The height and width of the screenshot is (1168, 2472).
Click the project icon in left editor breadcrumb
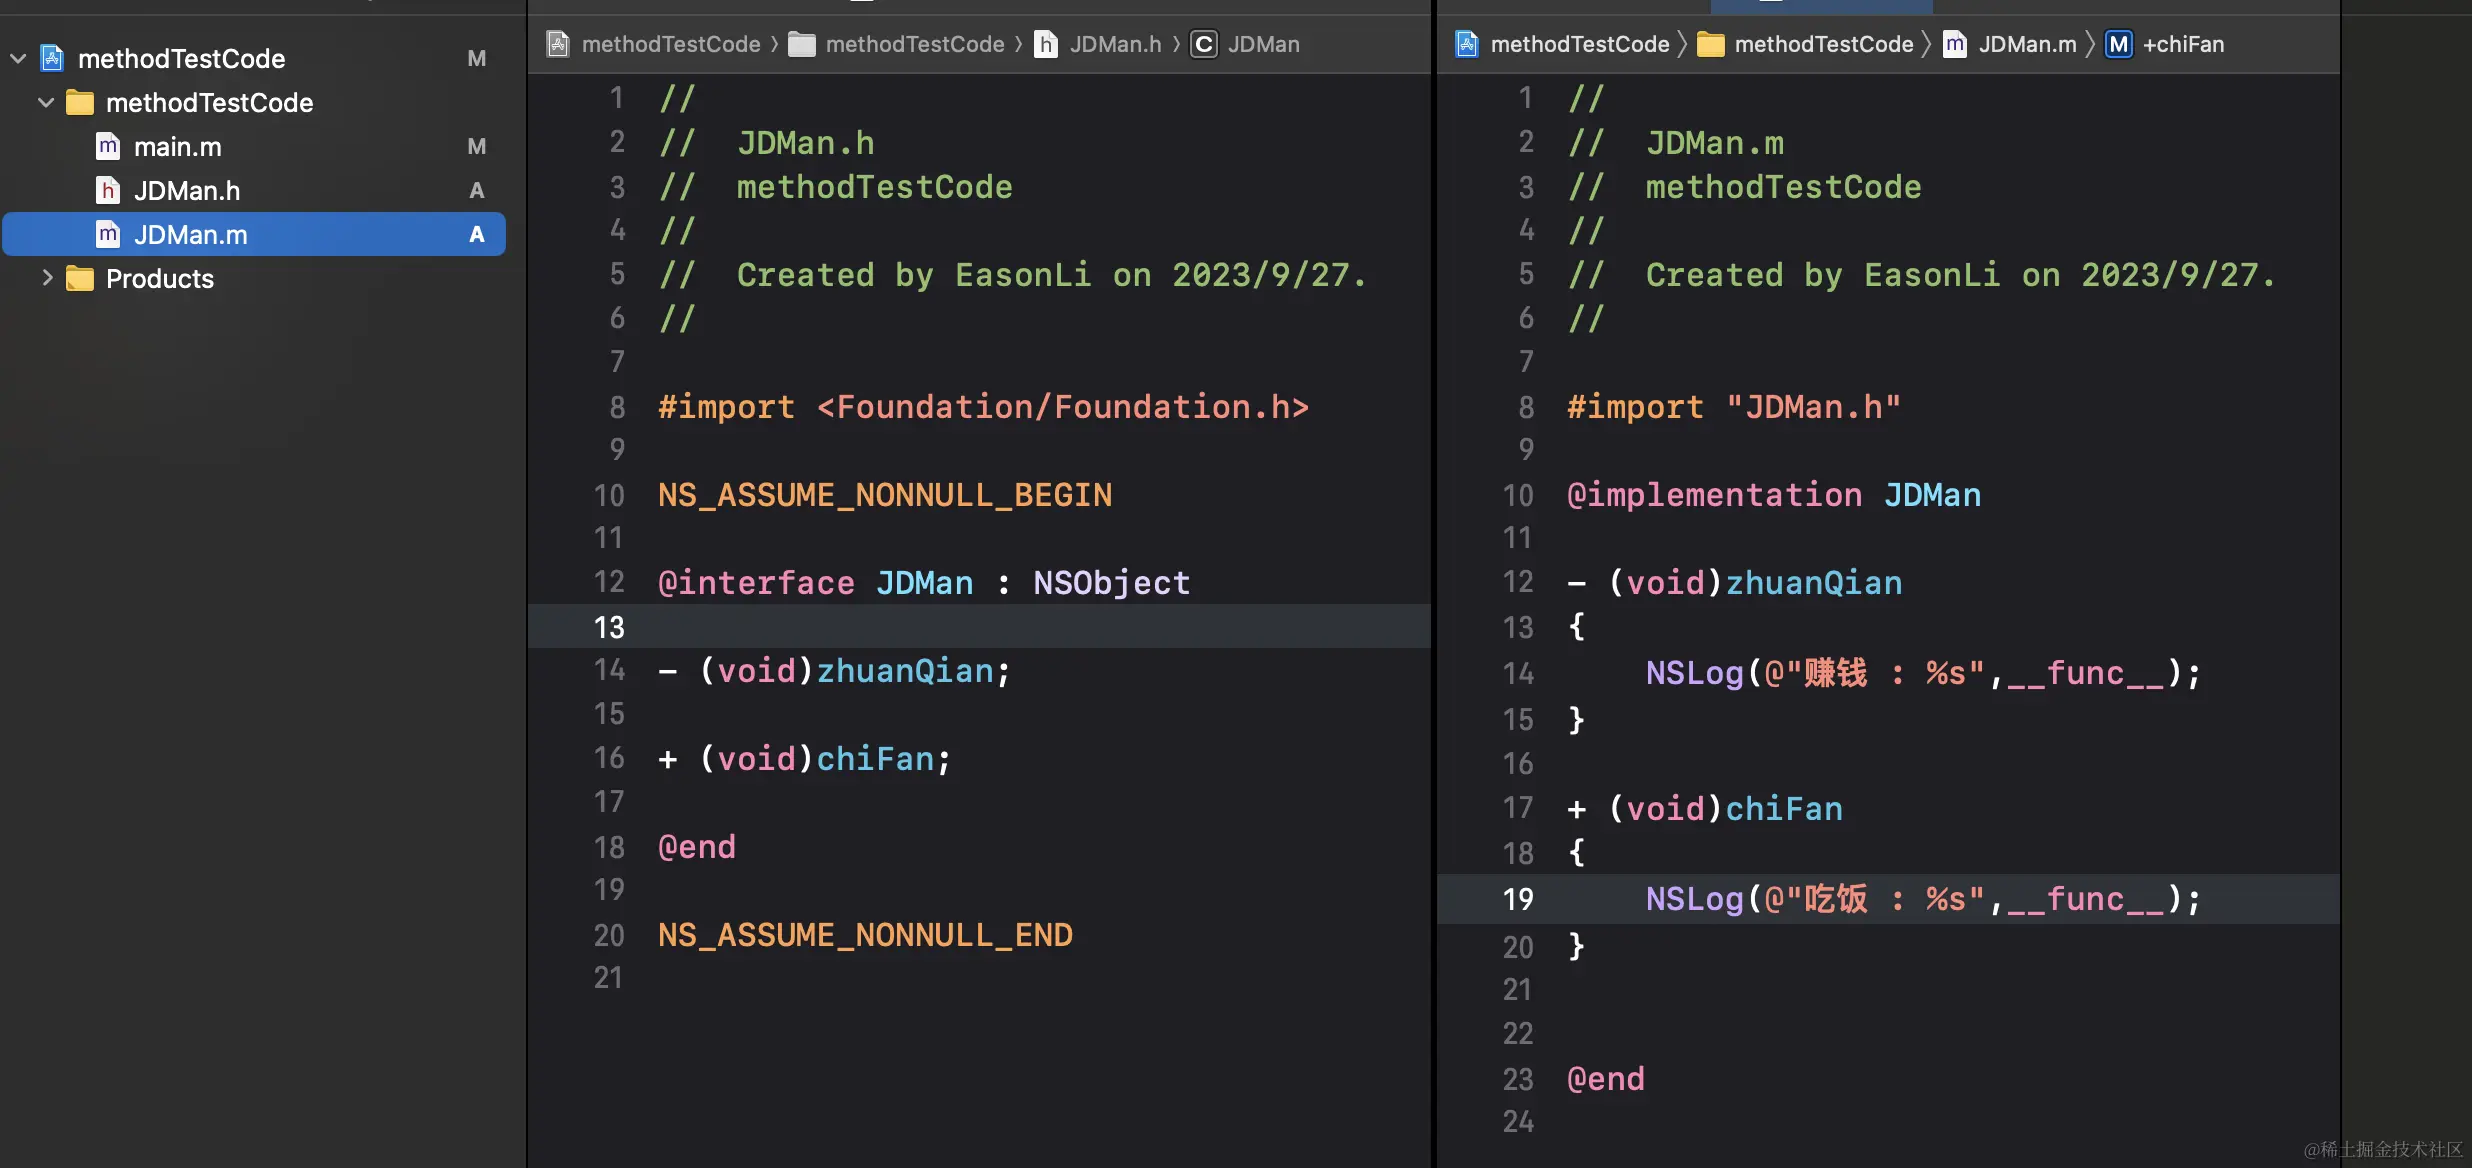click(x=559, y=44)
